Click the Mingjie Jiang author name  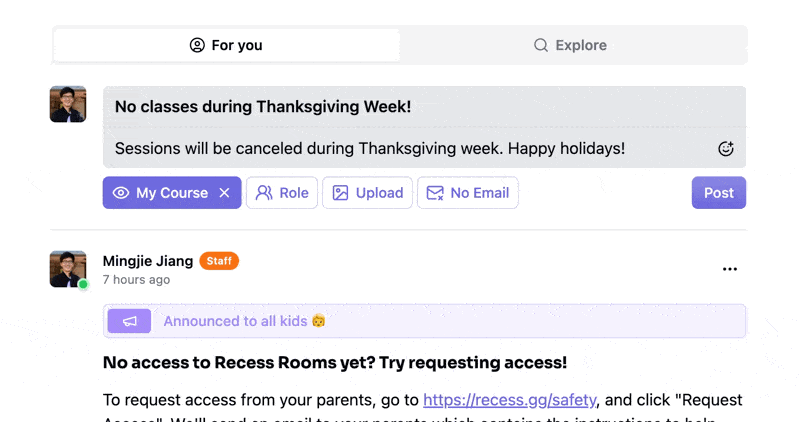(x=148, y=261)
